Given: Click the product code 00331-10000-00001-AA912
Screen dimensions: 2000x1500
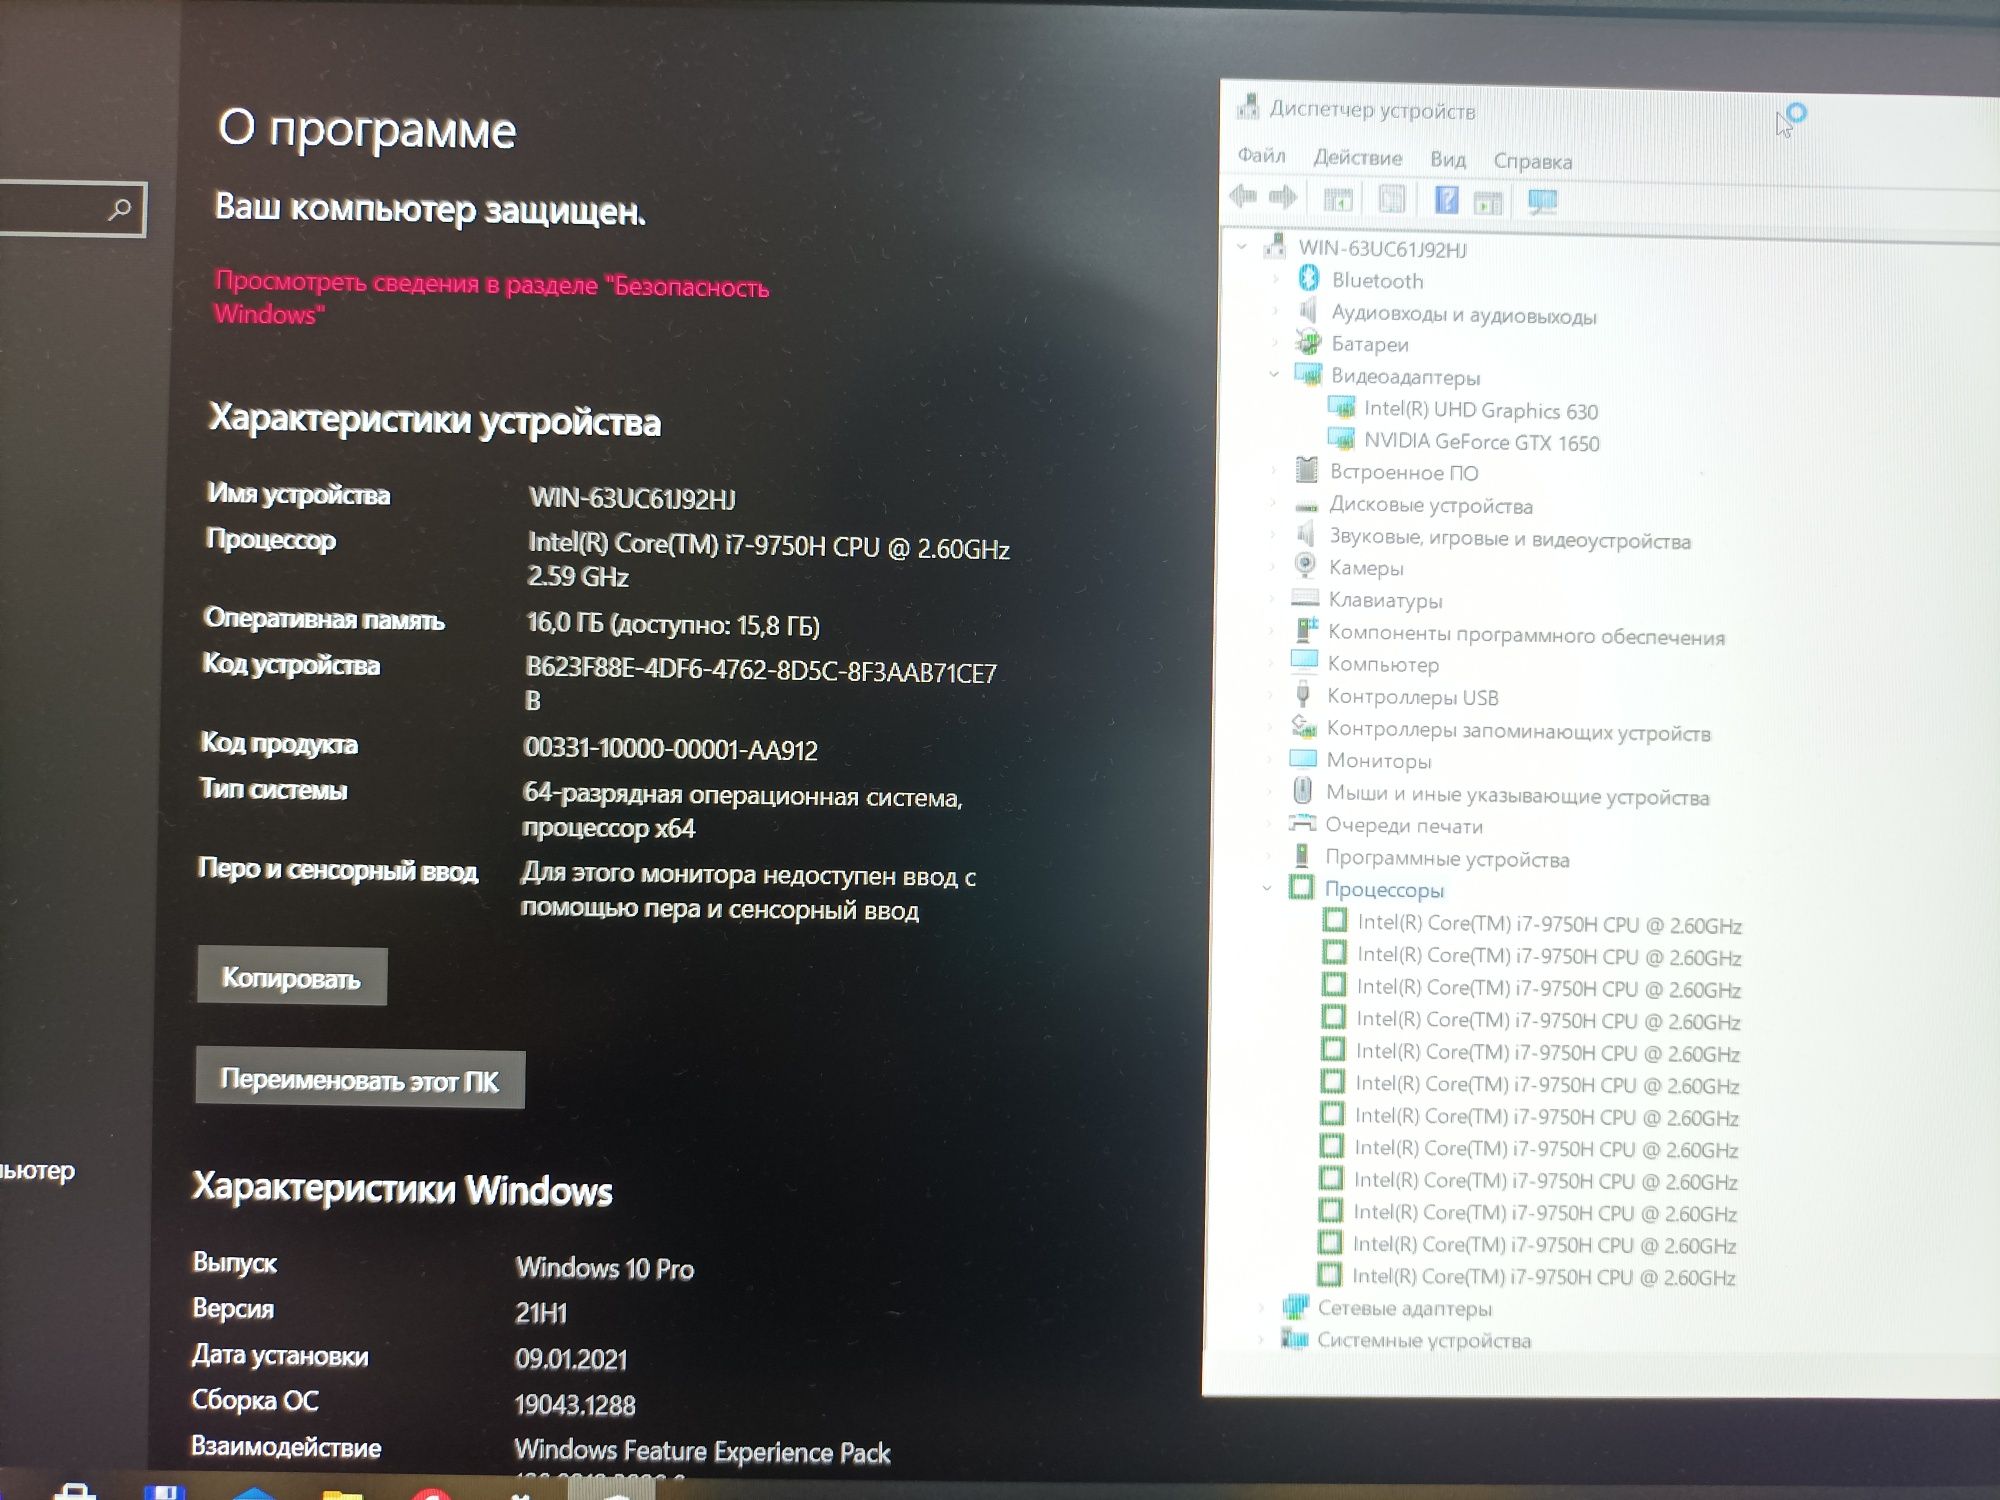Looking at the screenshot, I should click(x=670, y=749).
